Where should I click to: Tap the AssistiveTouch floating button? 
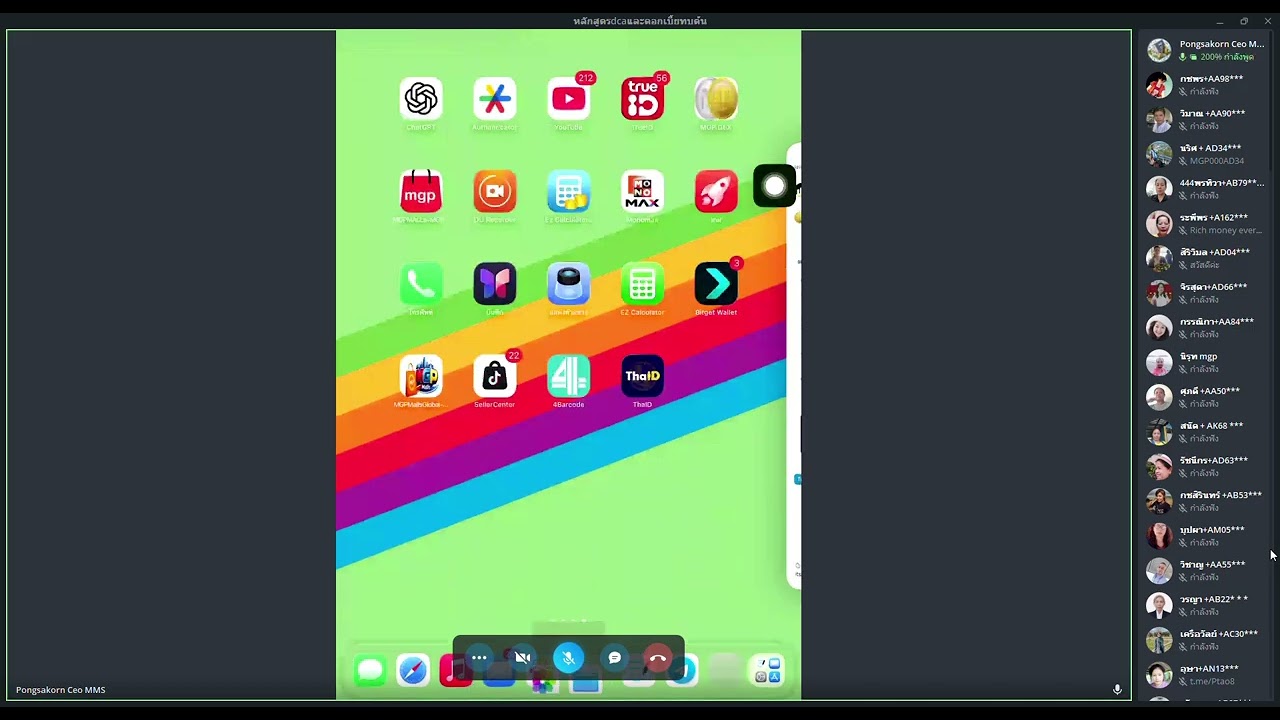tap(774, 186)
